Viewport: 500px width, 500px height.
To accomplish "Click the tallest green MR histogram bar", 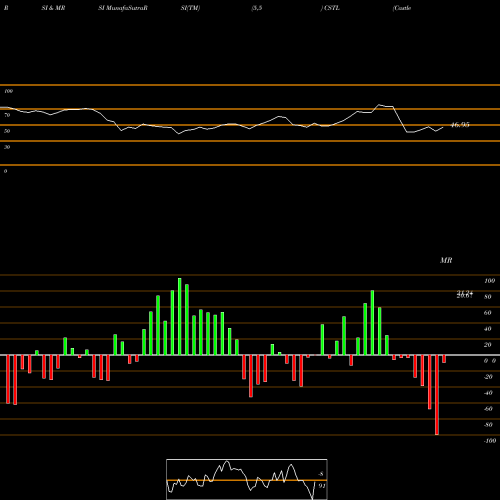I will pyautogui.click(x=180, y=316).
